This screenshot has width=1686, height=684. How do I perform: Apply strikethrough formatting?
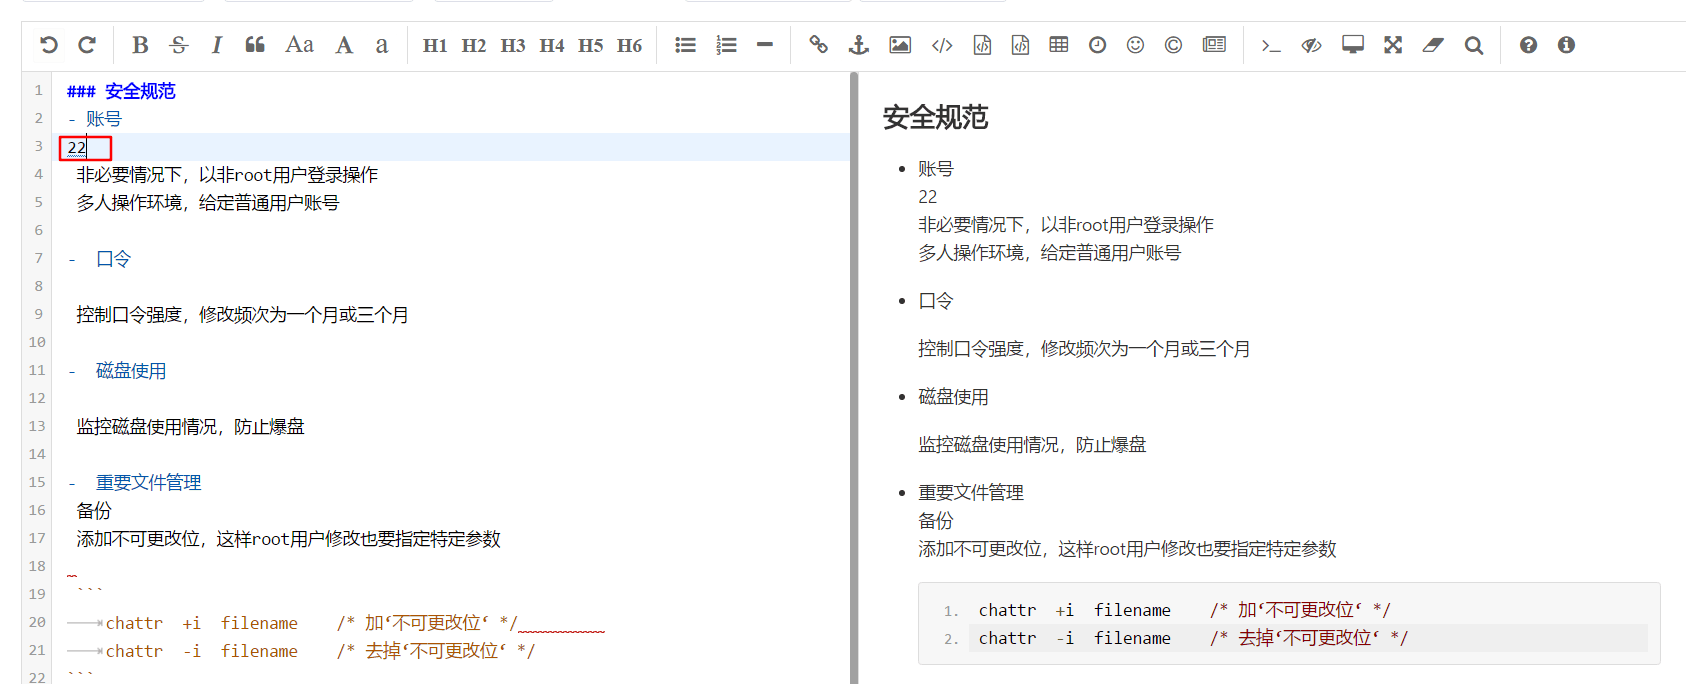178,45
